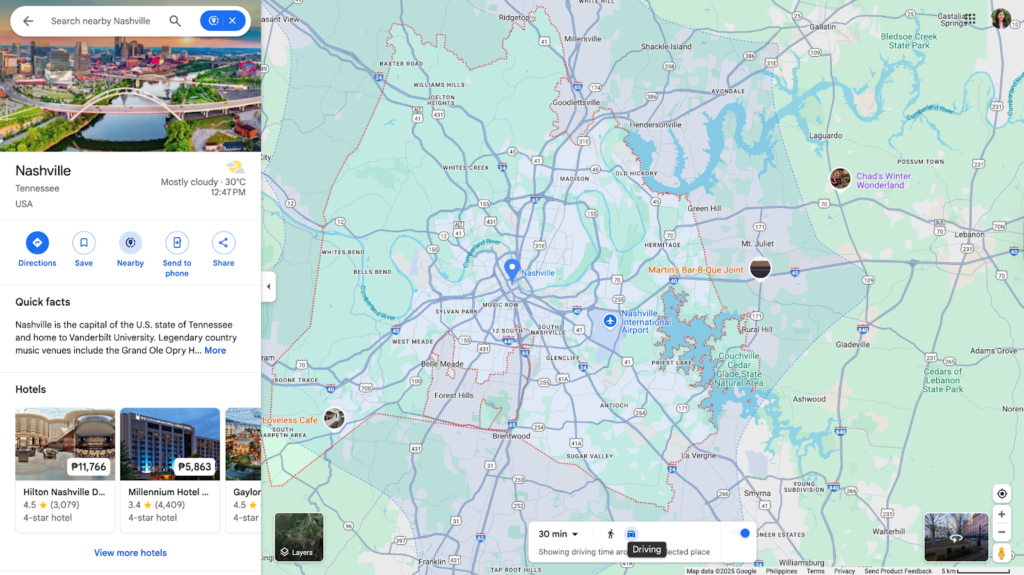Open Martin's Bar-B-Que Joint marker
Screen dimensions: 1024x575
[x=760, y=269]
